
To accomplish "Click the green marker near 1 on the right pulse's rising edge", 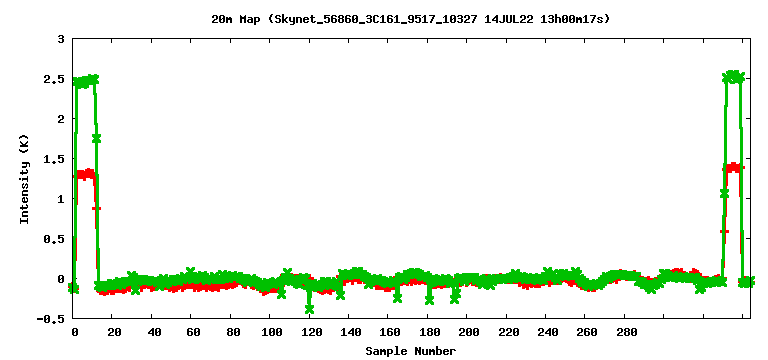I will 724,193.
